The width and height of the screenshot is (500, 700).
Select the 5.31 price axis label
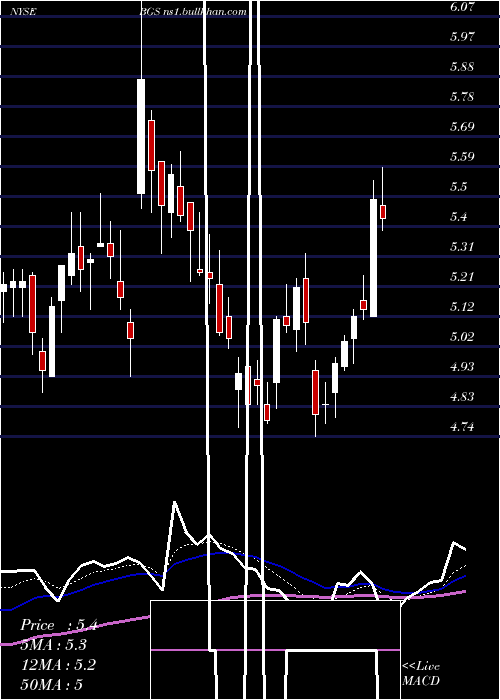point(462,246)
